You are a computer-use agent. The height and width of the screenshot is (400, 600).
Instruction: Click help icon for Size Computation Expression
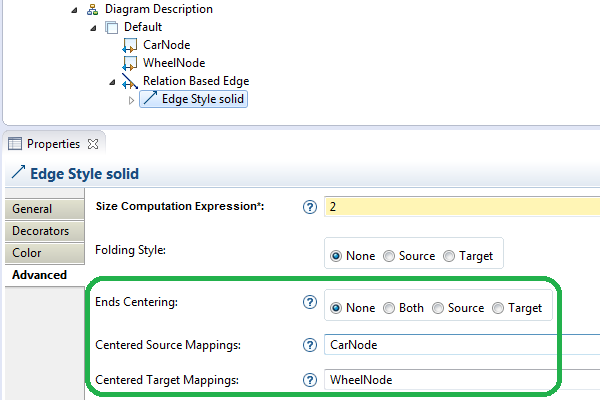310,206
